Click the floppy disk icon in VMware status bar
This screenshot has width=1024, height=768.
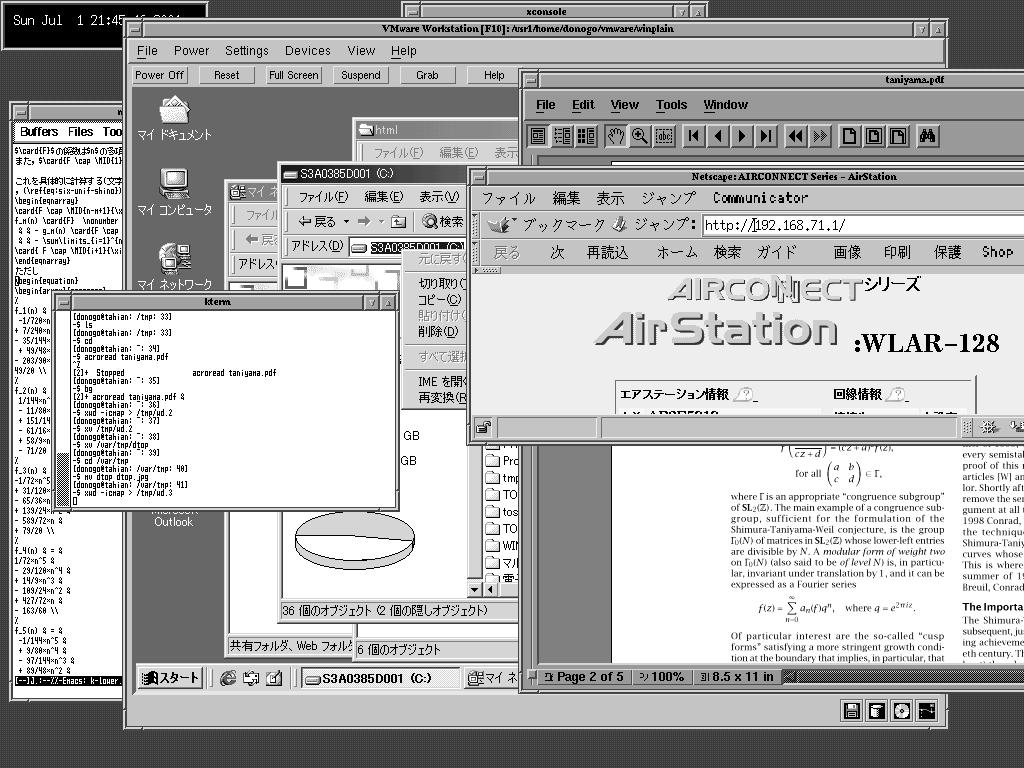tap(852, 711)
